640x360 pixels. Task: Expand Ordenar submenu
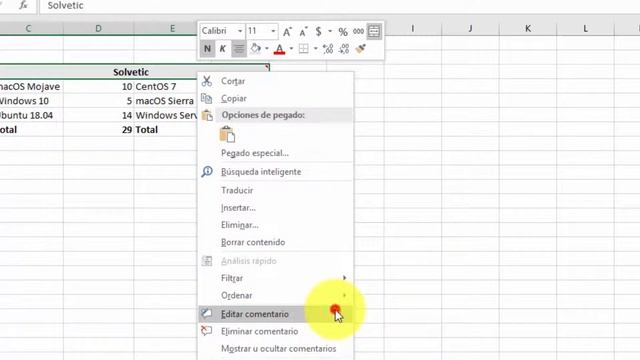point(276,295)
